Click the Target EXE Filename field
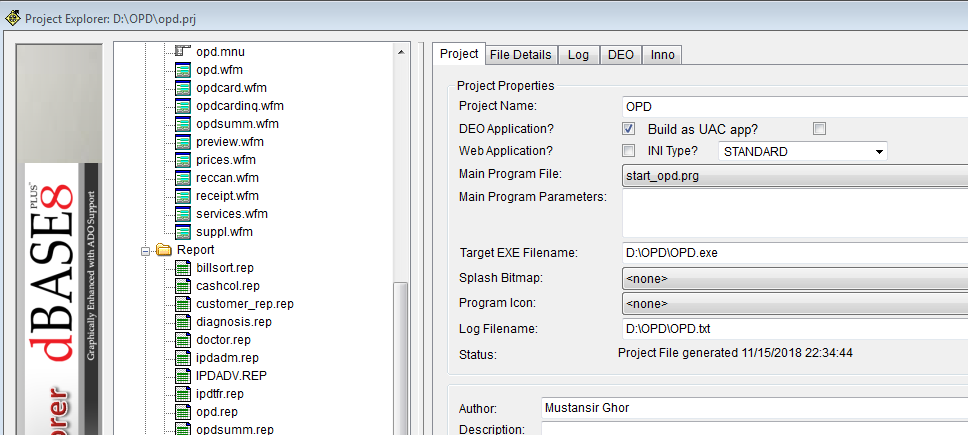 click(x=795, y=253)
